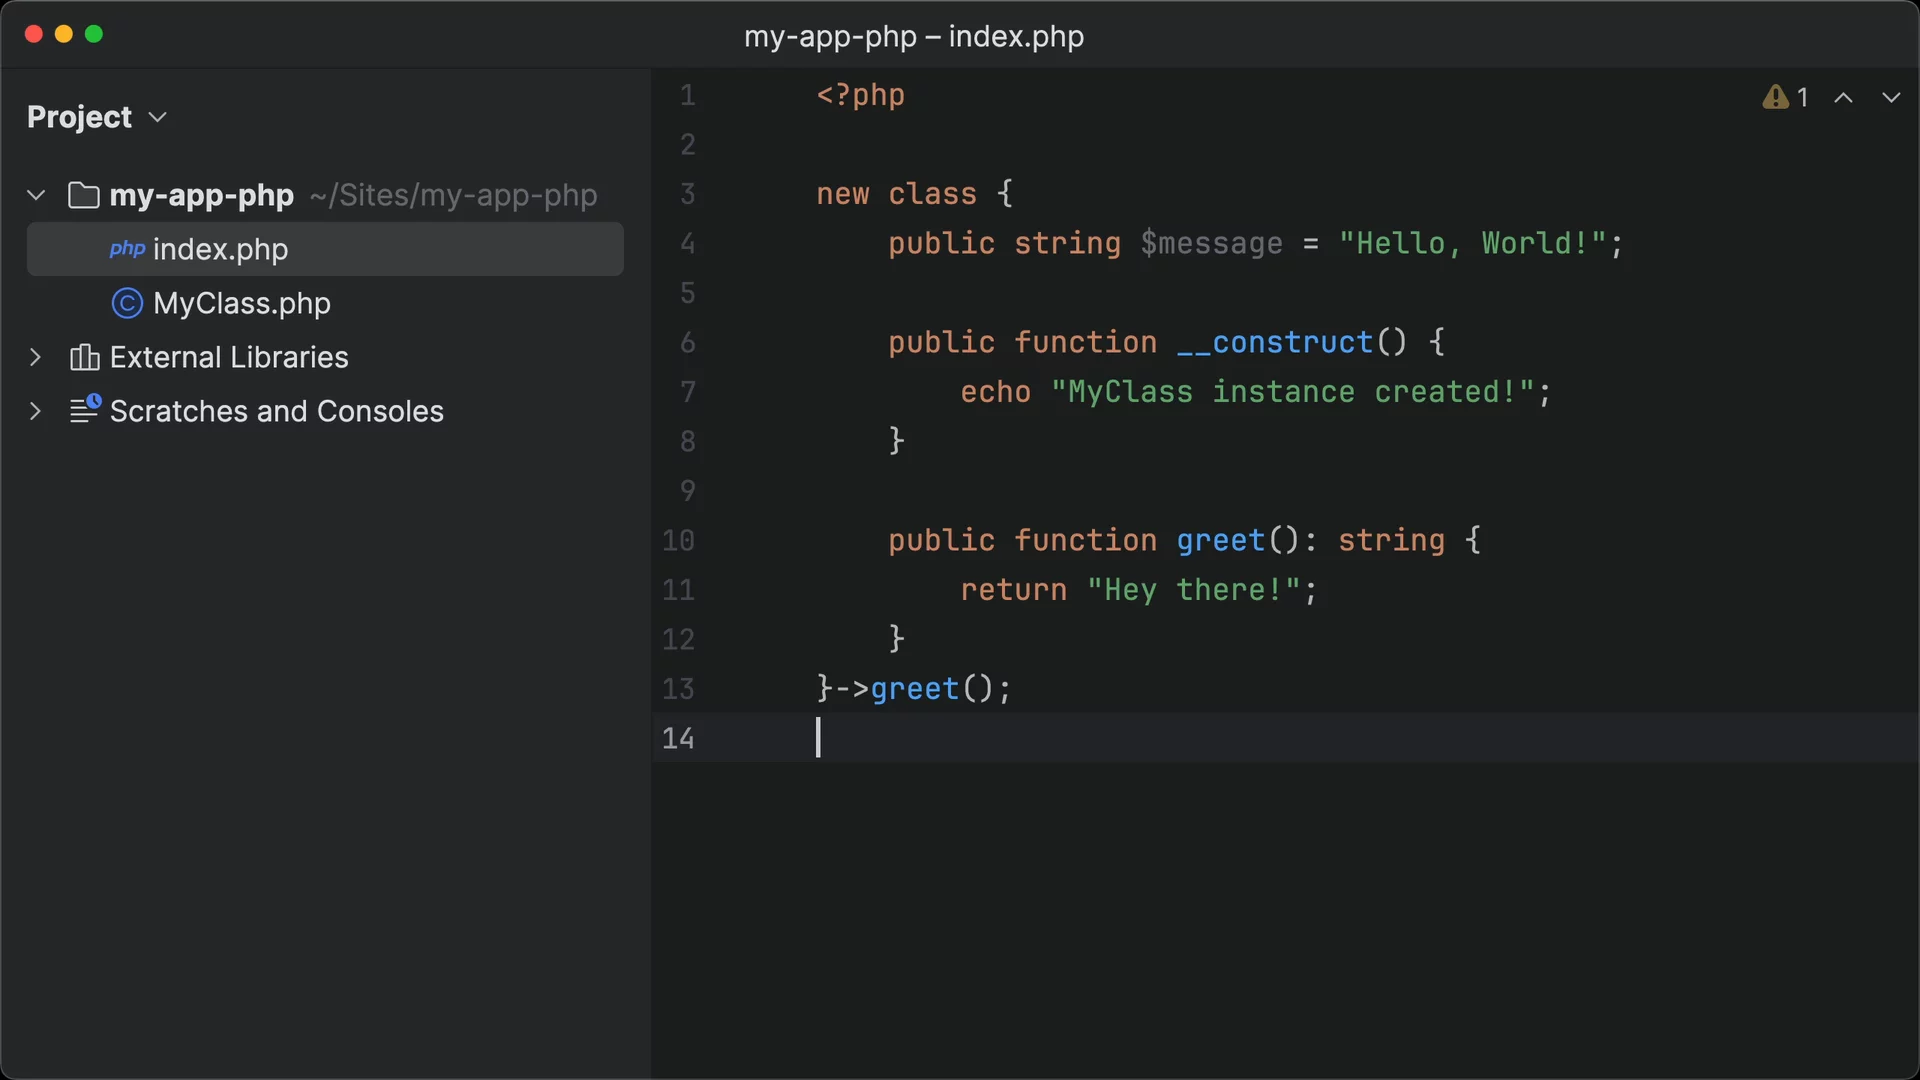Go to next highlighted error arrow
This screenshot has height=1080, width=1920.
tap(1890, 97)
